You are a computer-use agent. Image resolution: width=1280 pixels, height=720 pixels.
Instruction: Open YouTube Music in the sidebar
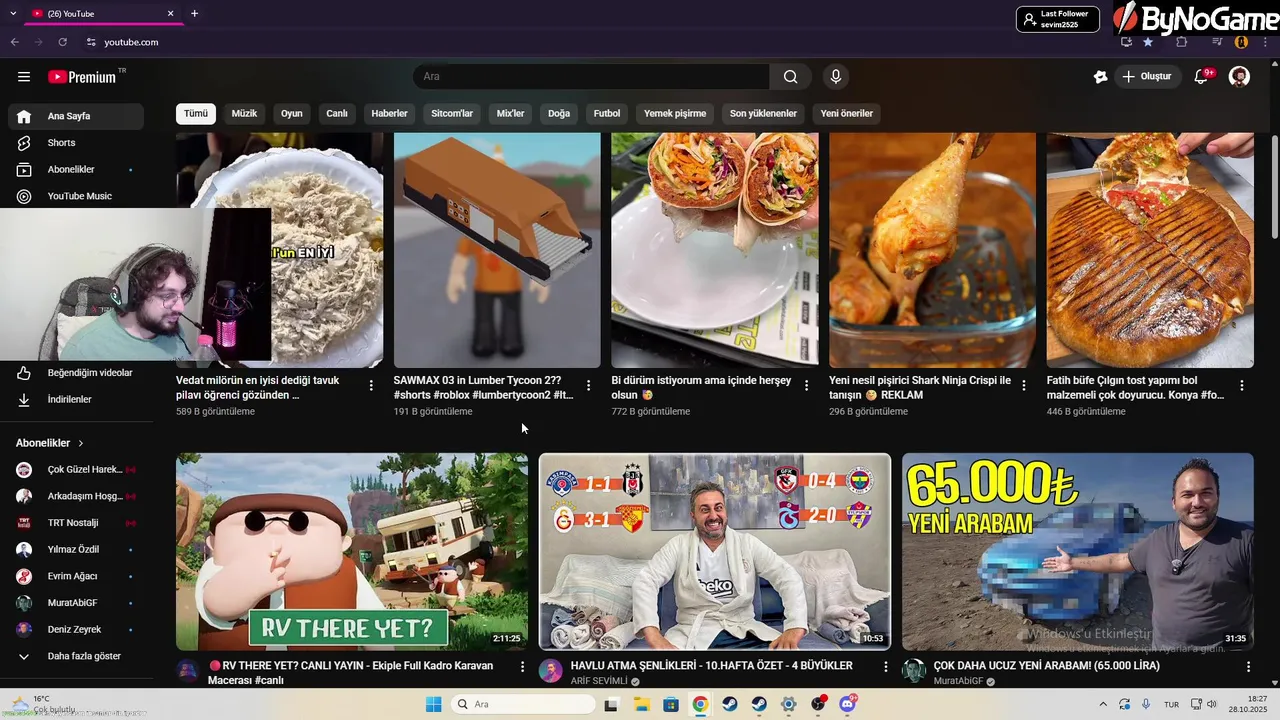click(76, 196)
